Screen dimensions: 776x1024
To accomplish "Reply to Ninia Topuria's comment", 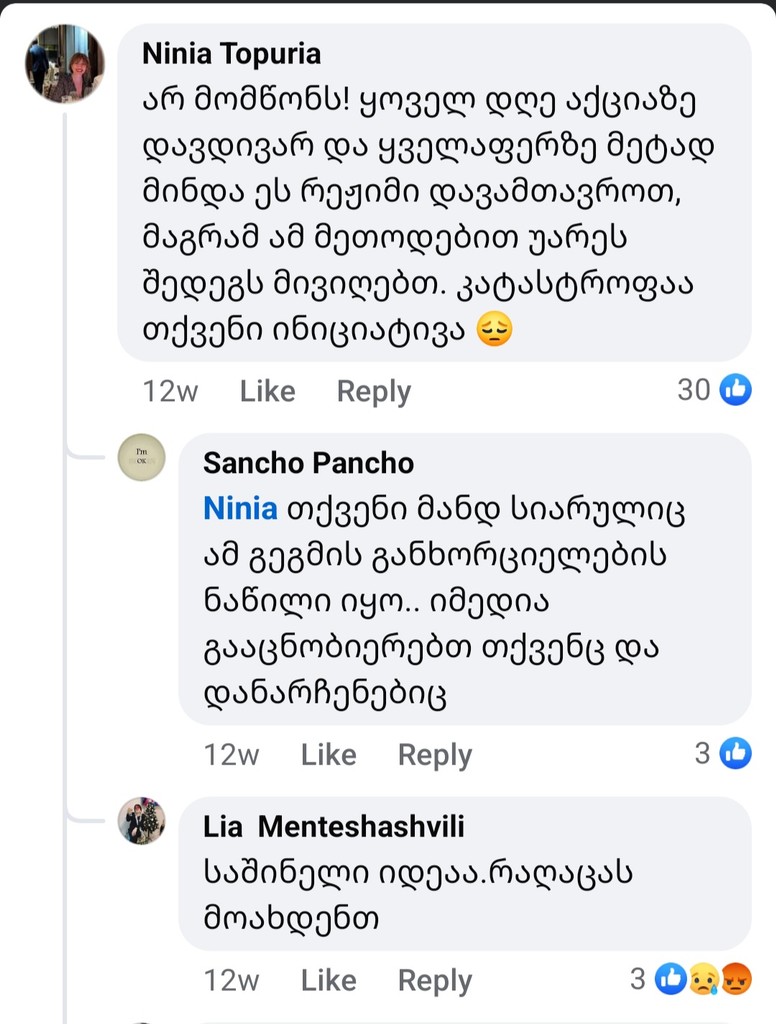I will click(373, 391).
